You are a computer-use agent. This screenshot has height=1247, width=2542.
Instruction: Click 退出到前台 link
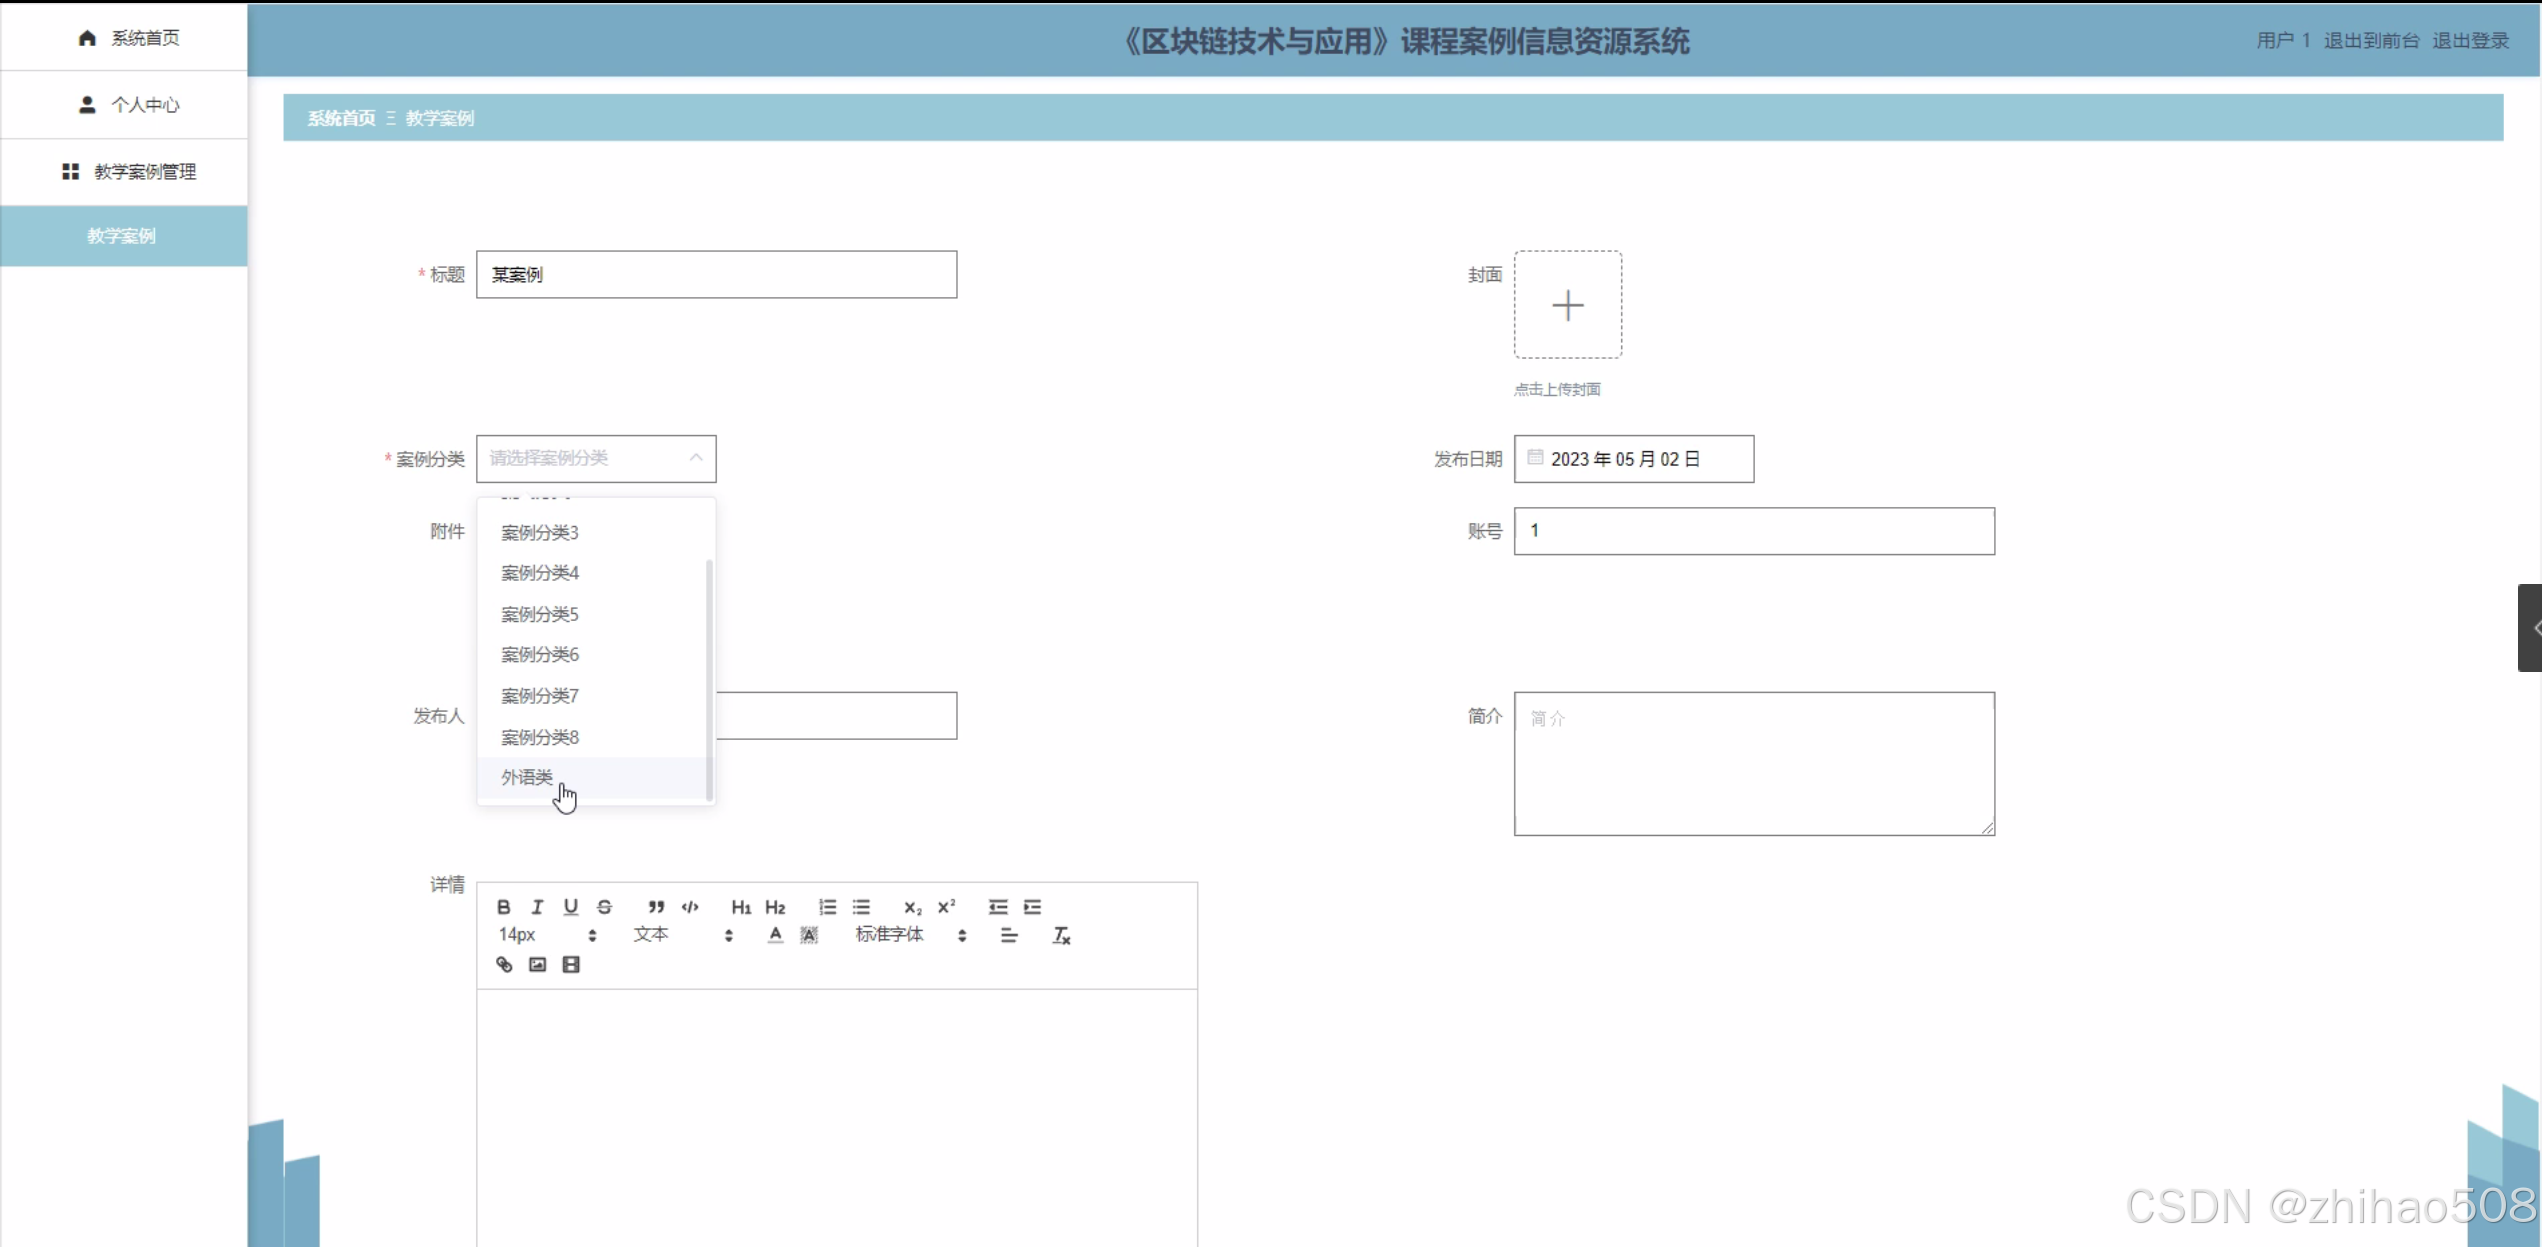coord(2371,40)
